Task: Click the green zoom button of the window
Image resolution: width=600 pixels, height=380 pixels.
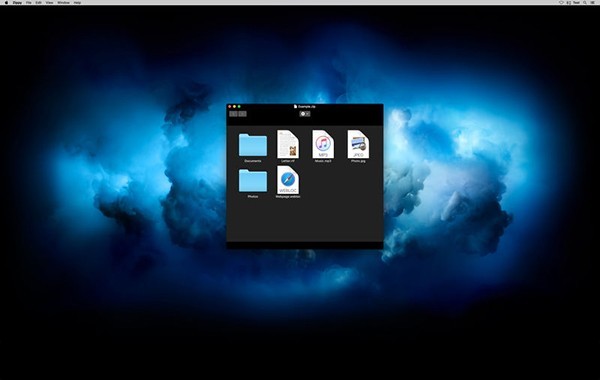Action: [x=239, y=106]
